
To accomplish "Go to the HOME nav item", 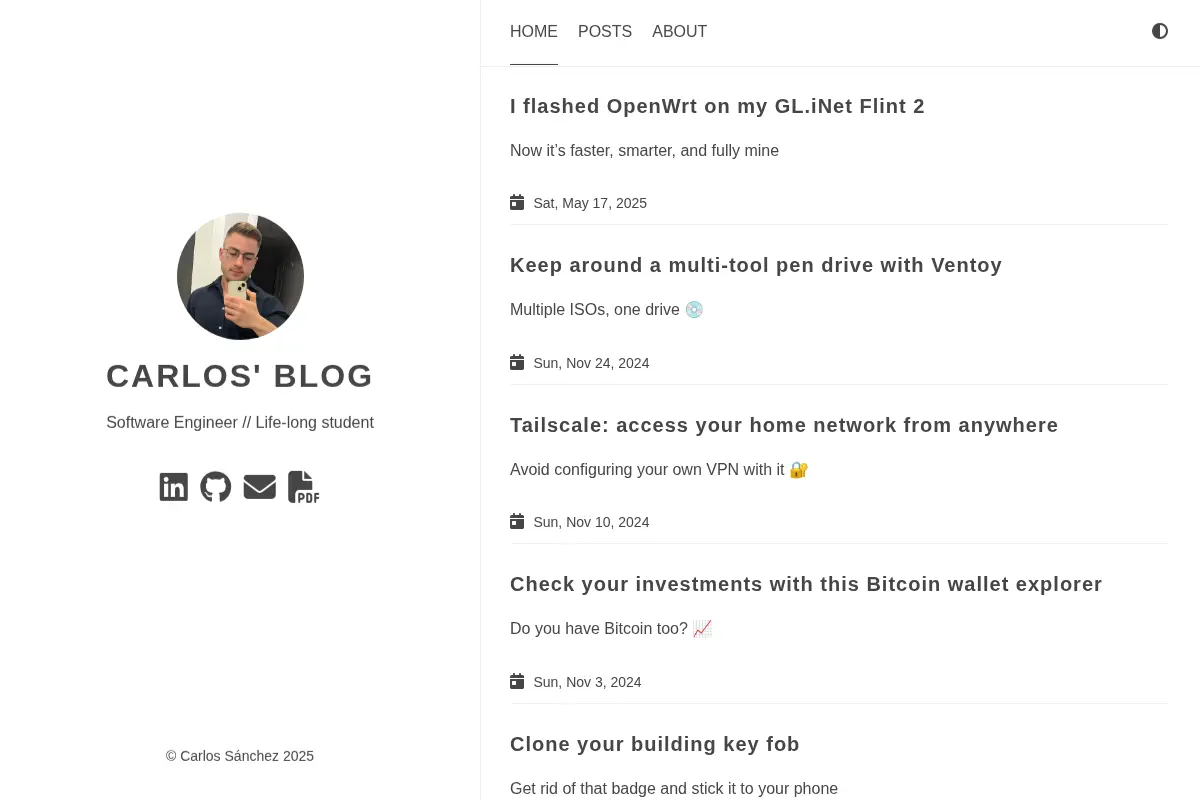I will click(x=534, y=32).
